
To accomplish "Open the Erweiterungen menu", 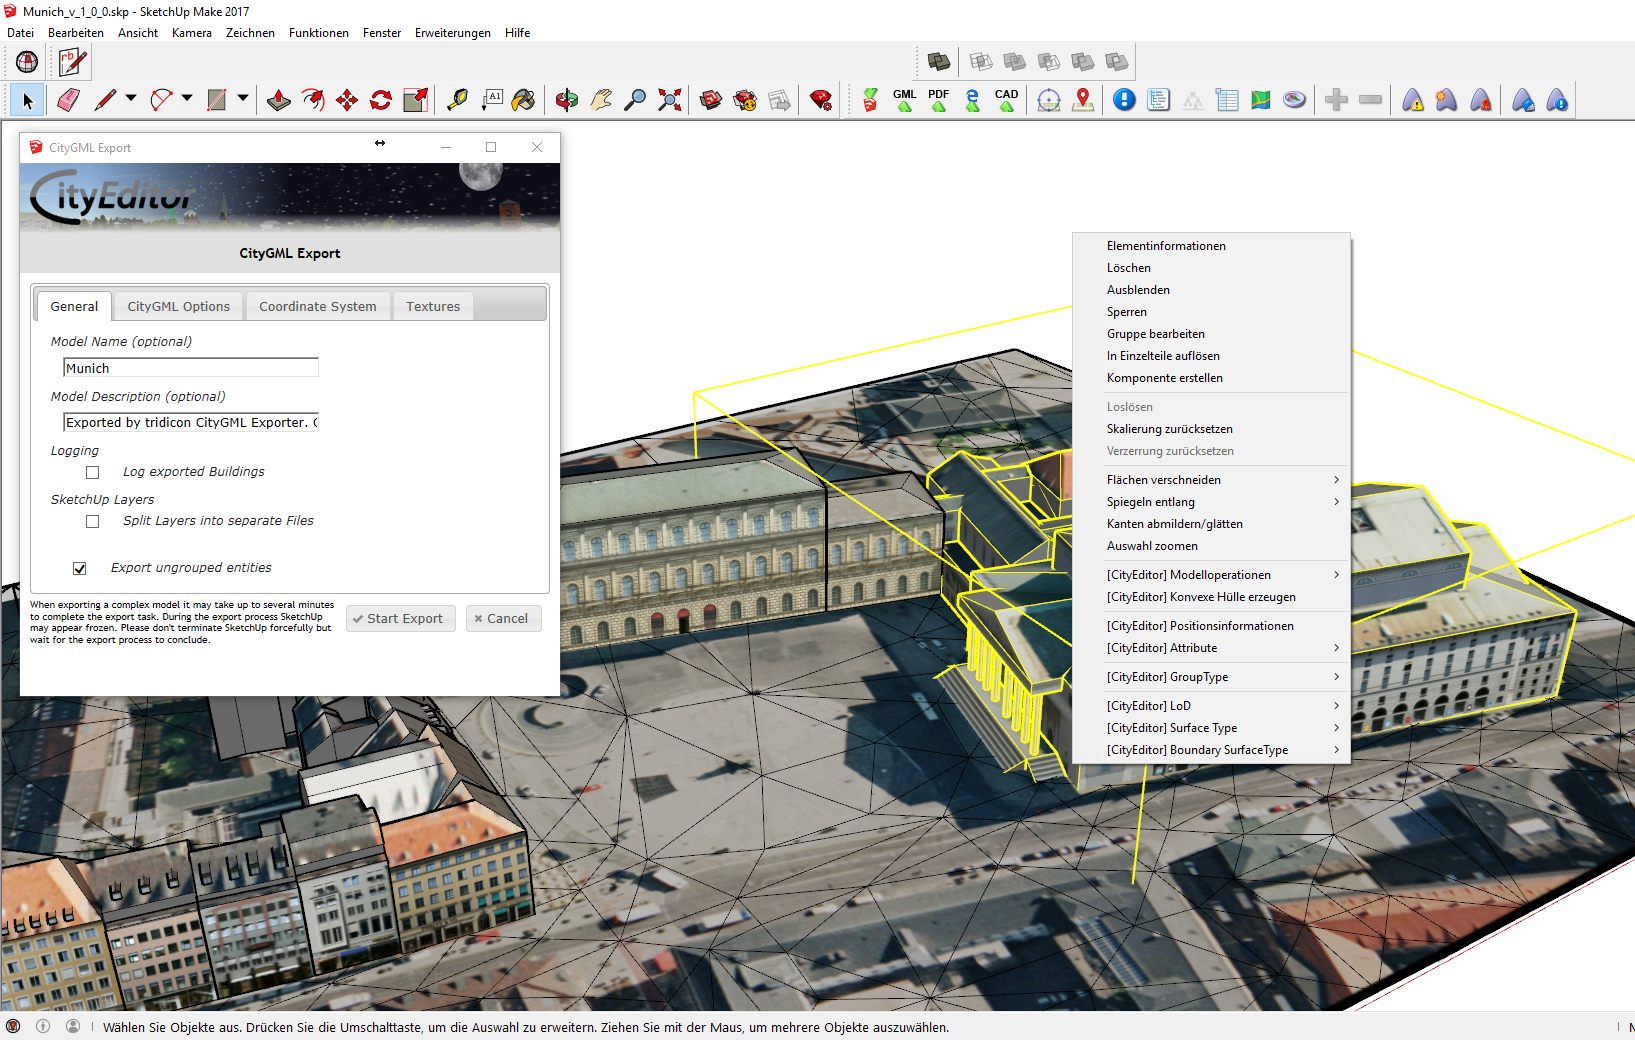I will [x=453, y=33].
